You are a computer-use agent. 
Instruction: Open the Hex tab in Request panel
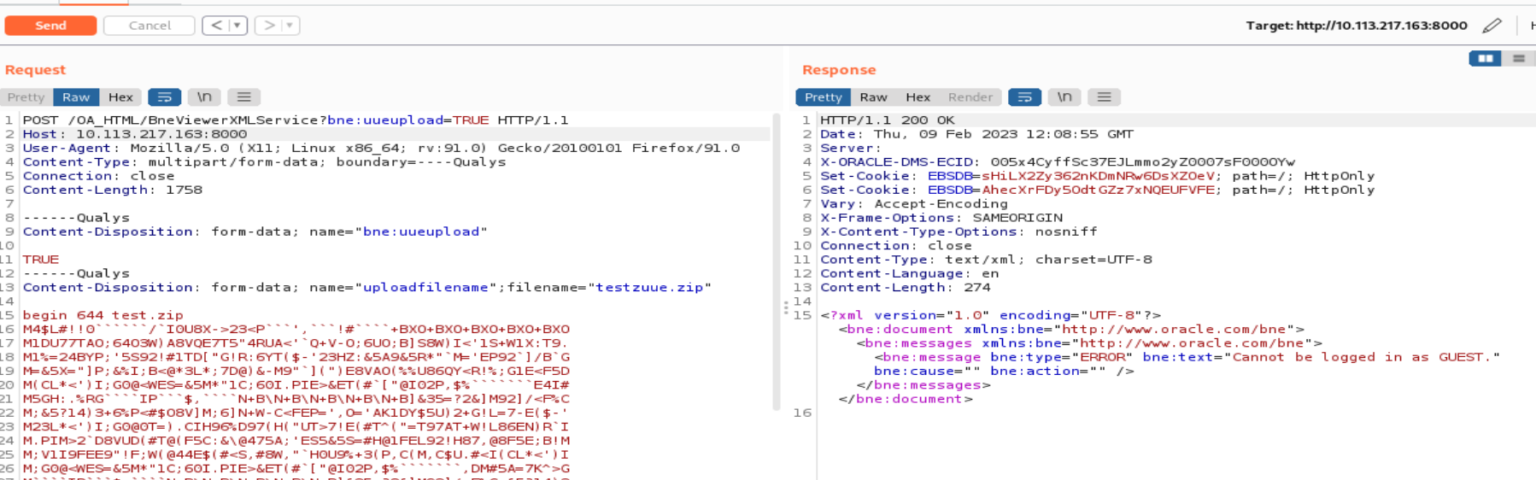pyautogui.click(x=120, y=97)
